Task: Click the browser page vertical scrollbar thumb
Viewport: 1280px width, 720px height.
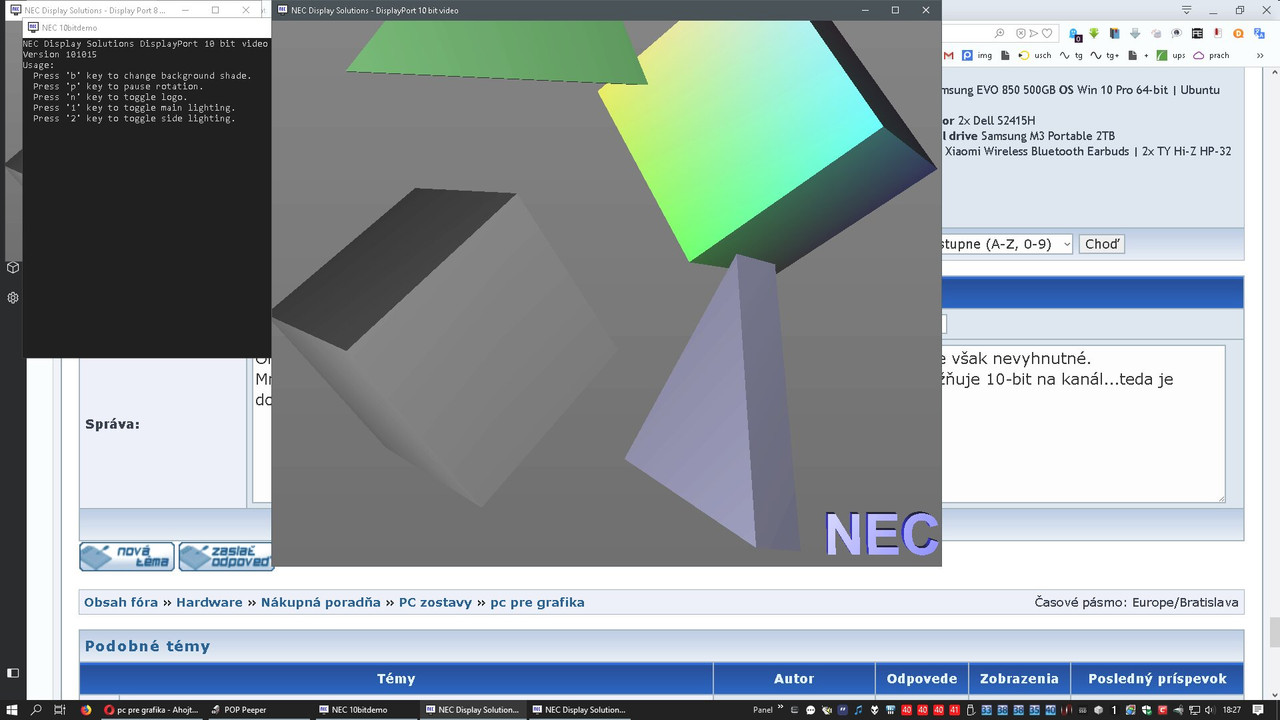Action: coord(1274,633)
